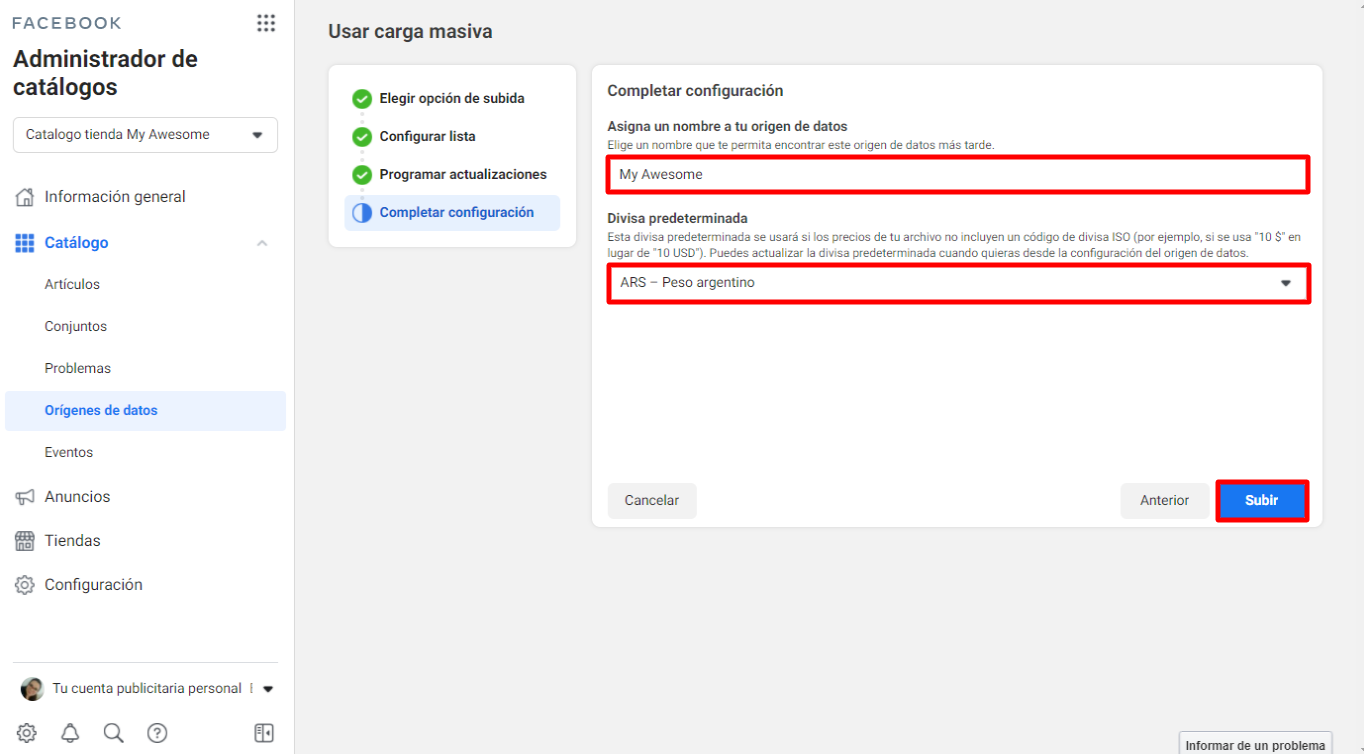Open the Artículos submenu item

coord(72,285)
